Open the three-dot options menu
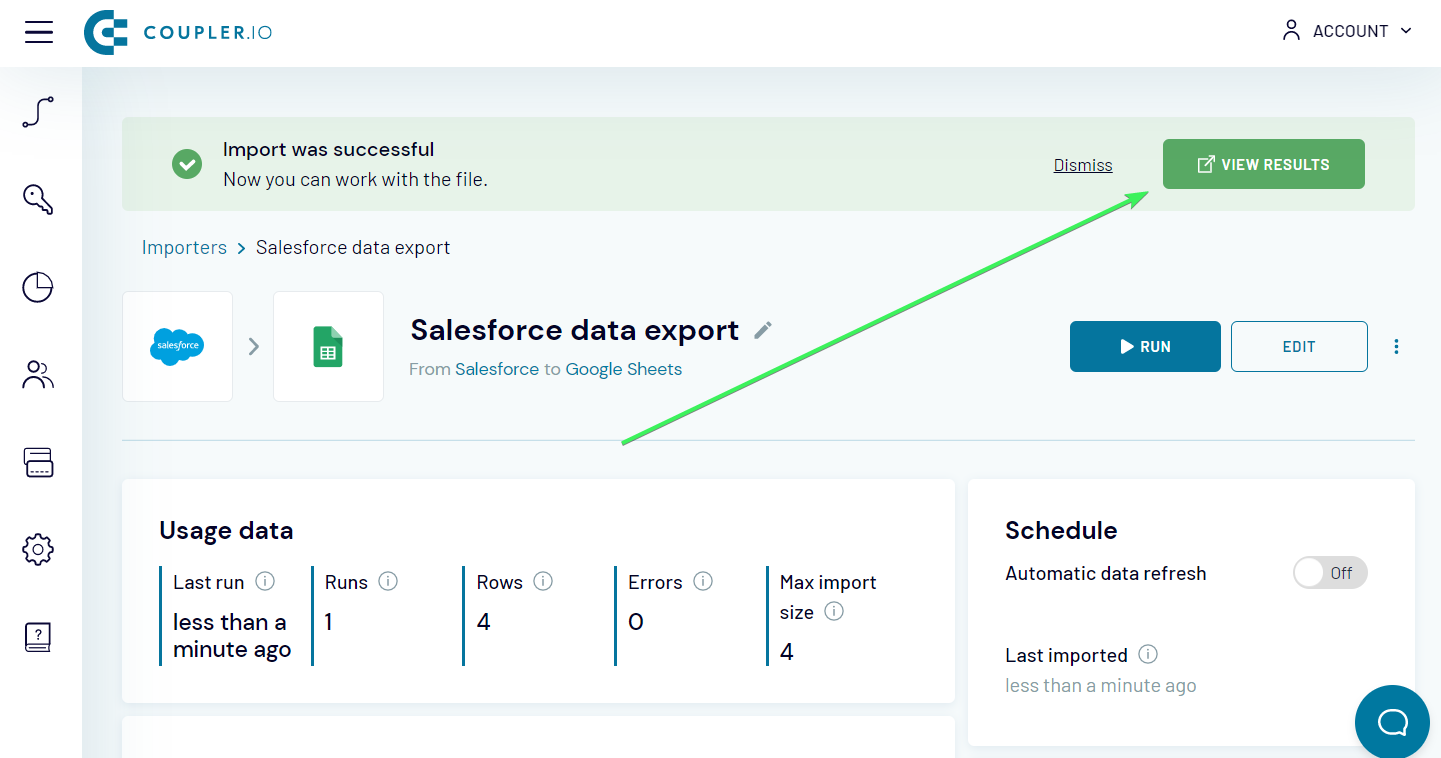 [x=1396, y=346]
